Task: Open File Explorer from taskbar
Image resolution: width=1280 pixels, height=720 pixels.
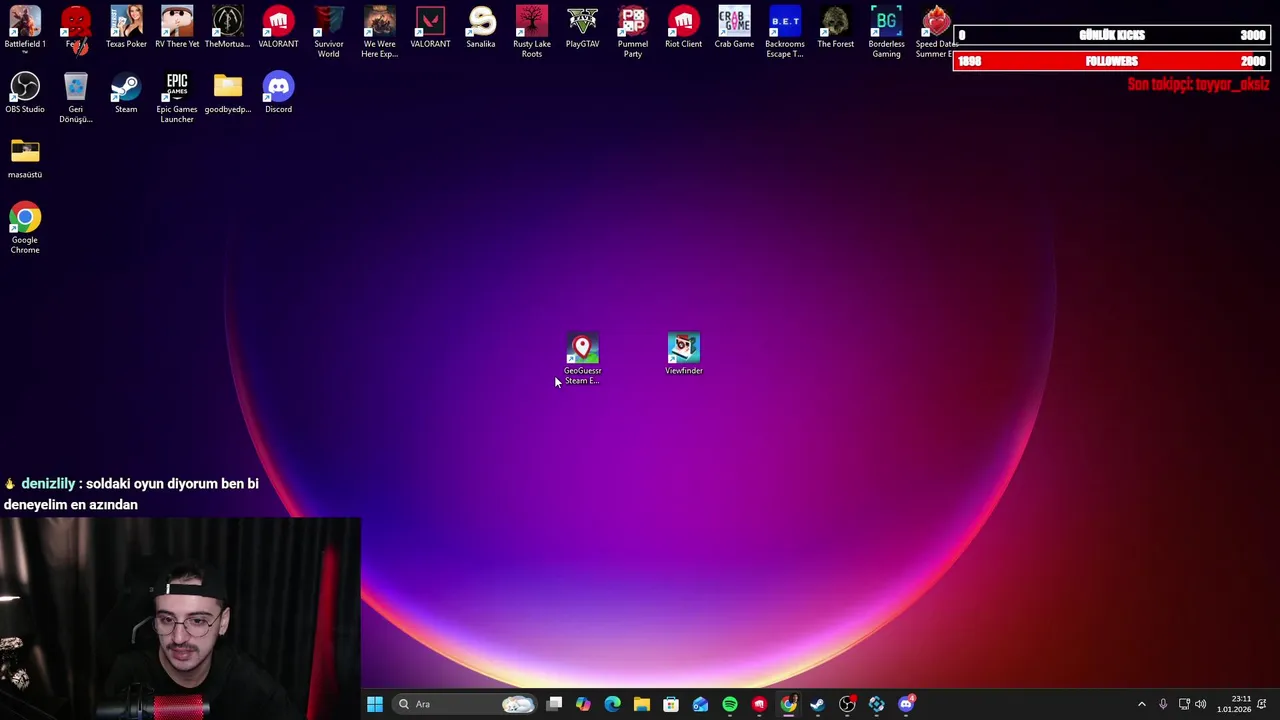Action: (x=642, y=704)
